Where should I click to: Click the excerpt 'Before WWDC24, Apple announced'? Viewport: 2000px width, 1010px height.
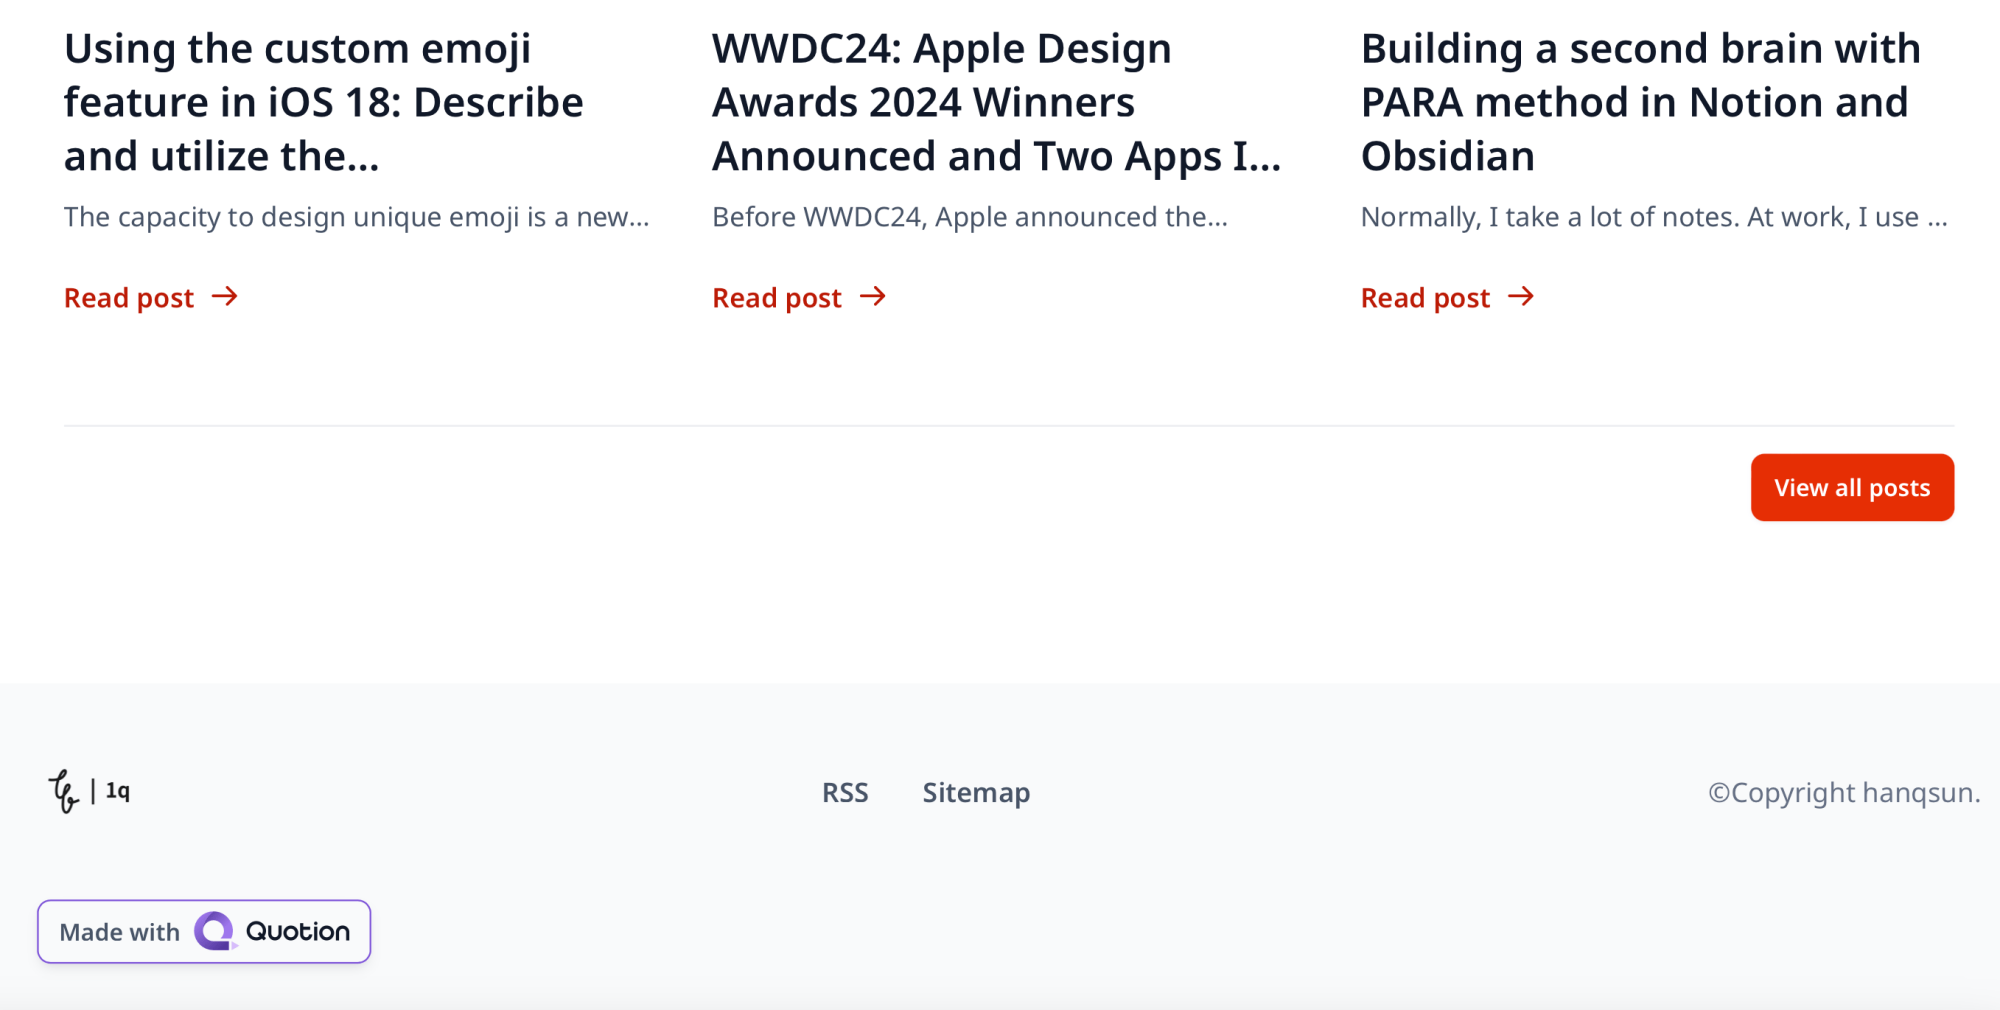pos(970,217)
